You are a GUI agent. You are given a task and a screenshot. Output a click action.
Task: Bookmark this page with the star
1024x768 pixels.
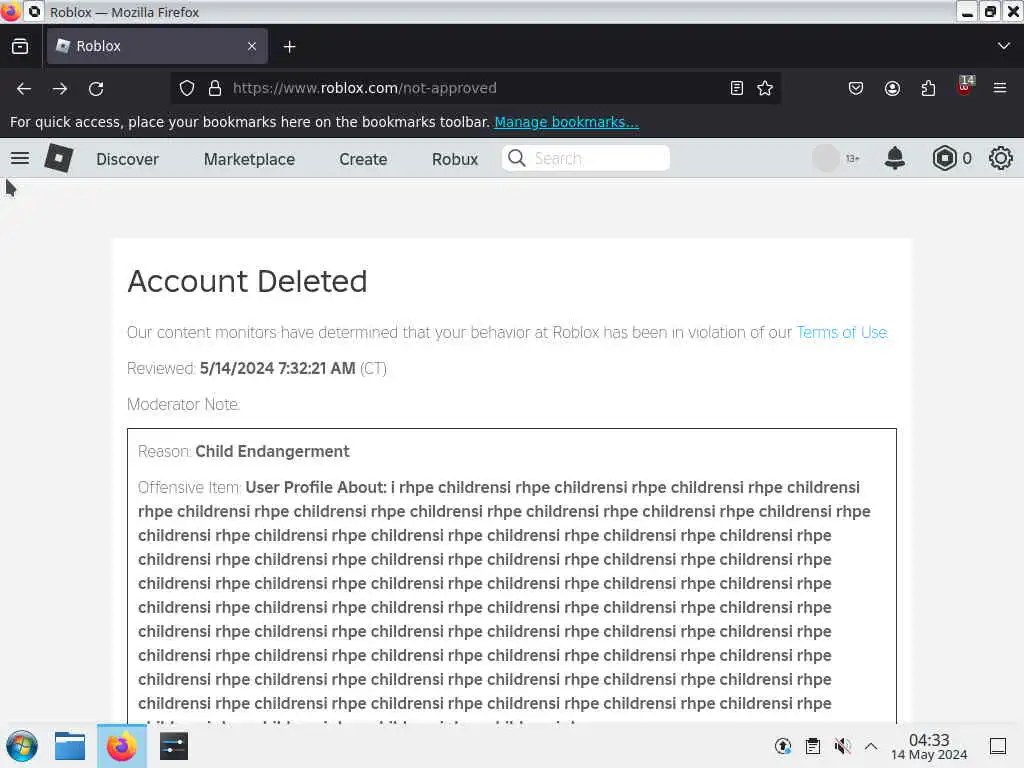click(x=765, y=88)
